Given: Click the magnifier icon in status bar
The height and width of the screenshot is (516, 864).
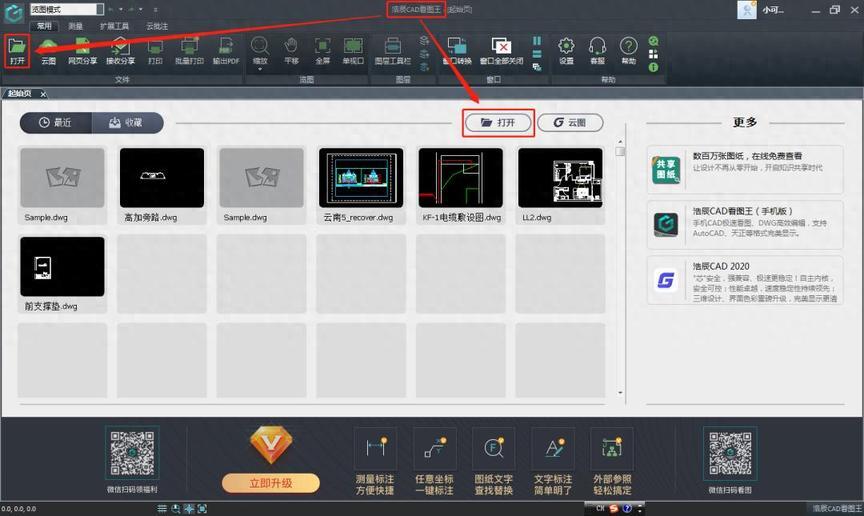Looking at the screenshot, I should pyautogui.click(x=176, y=509).
